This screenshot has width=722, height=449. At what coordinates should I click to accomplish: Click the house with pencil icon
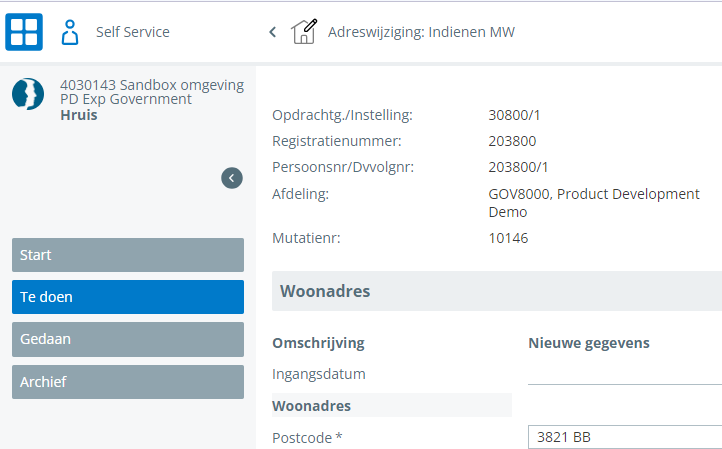(x=304, y=31)
